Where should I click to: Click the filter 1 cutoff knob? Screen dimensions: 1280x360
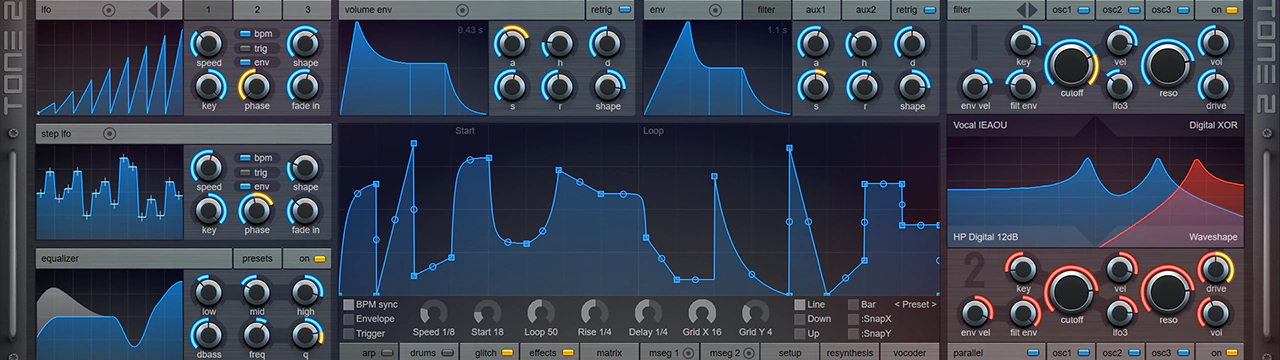(x=1071, y=65)
